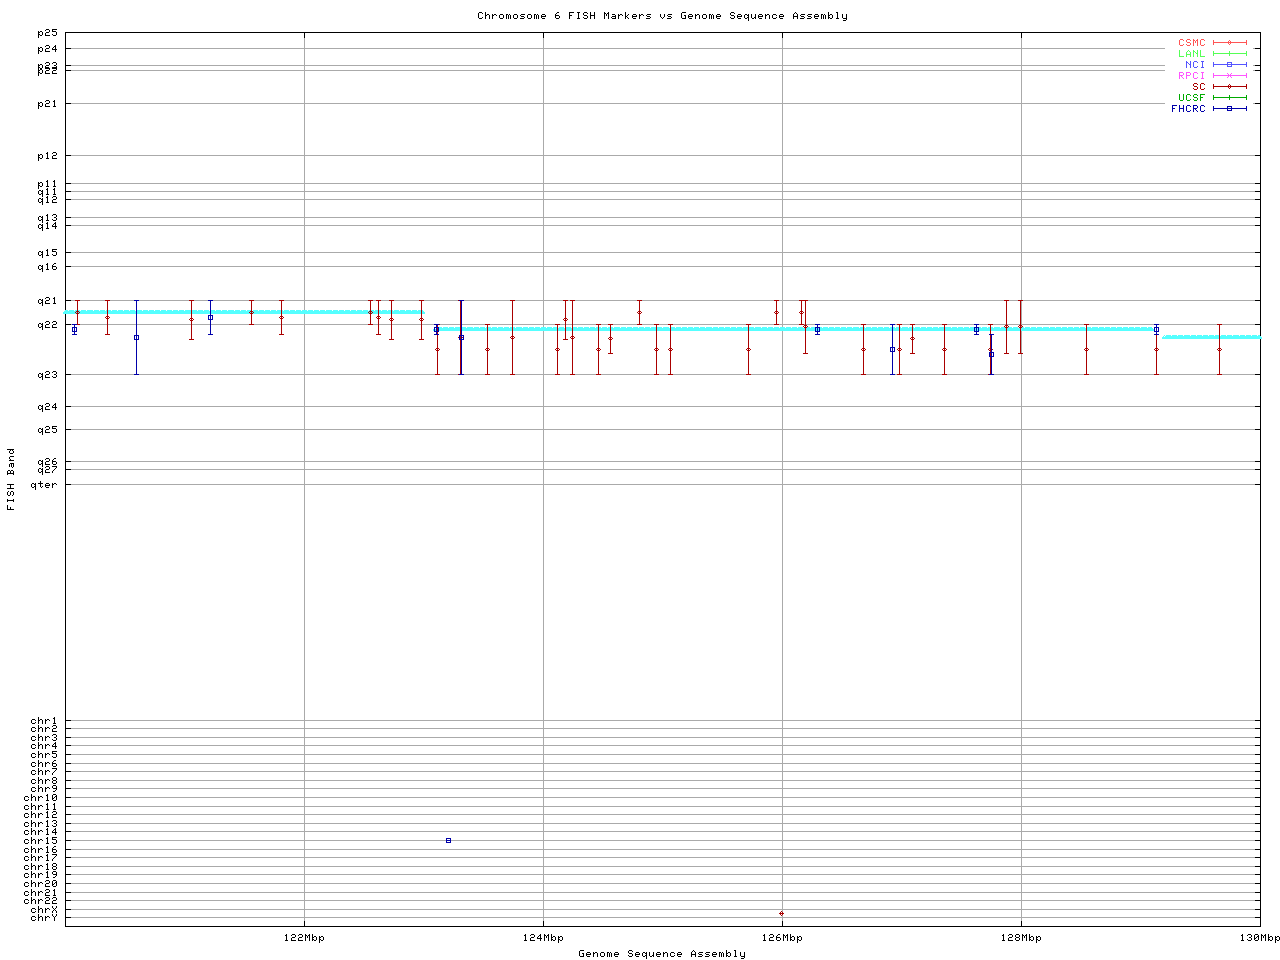Image resolution: width=1280 pixels, height=960 pixels.
Task: Click the 128Mbp x-axis tick label
Action: pos(1021,938)
